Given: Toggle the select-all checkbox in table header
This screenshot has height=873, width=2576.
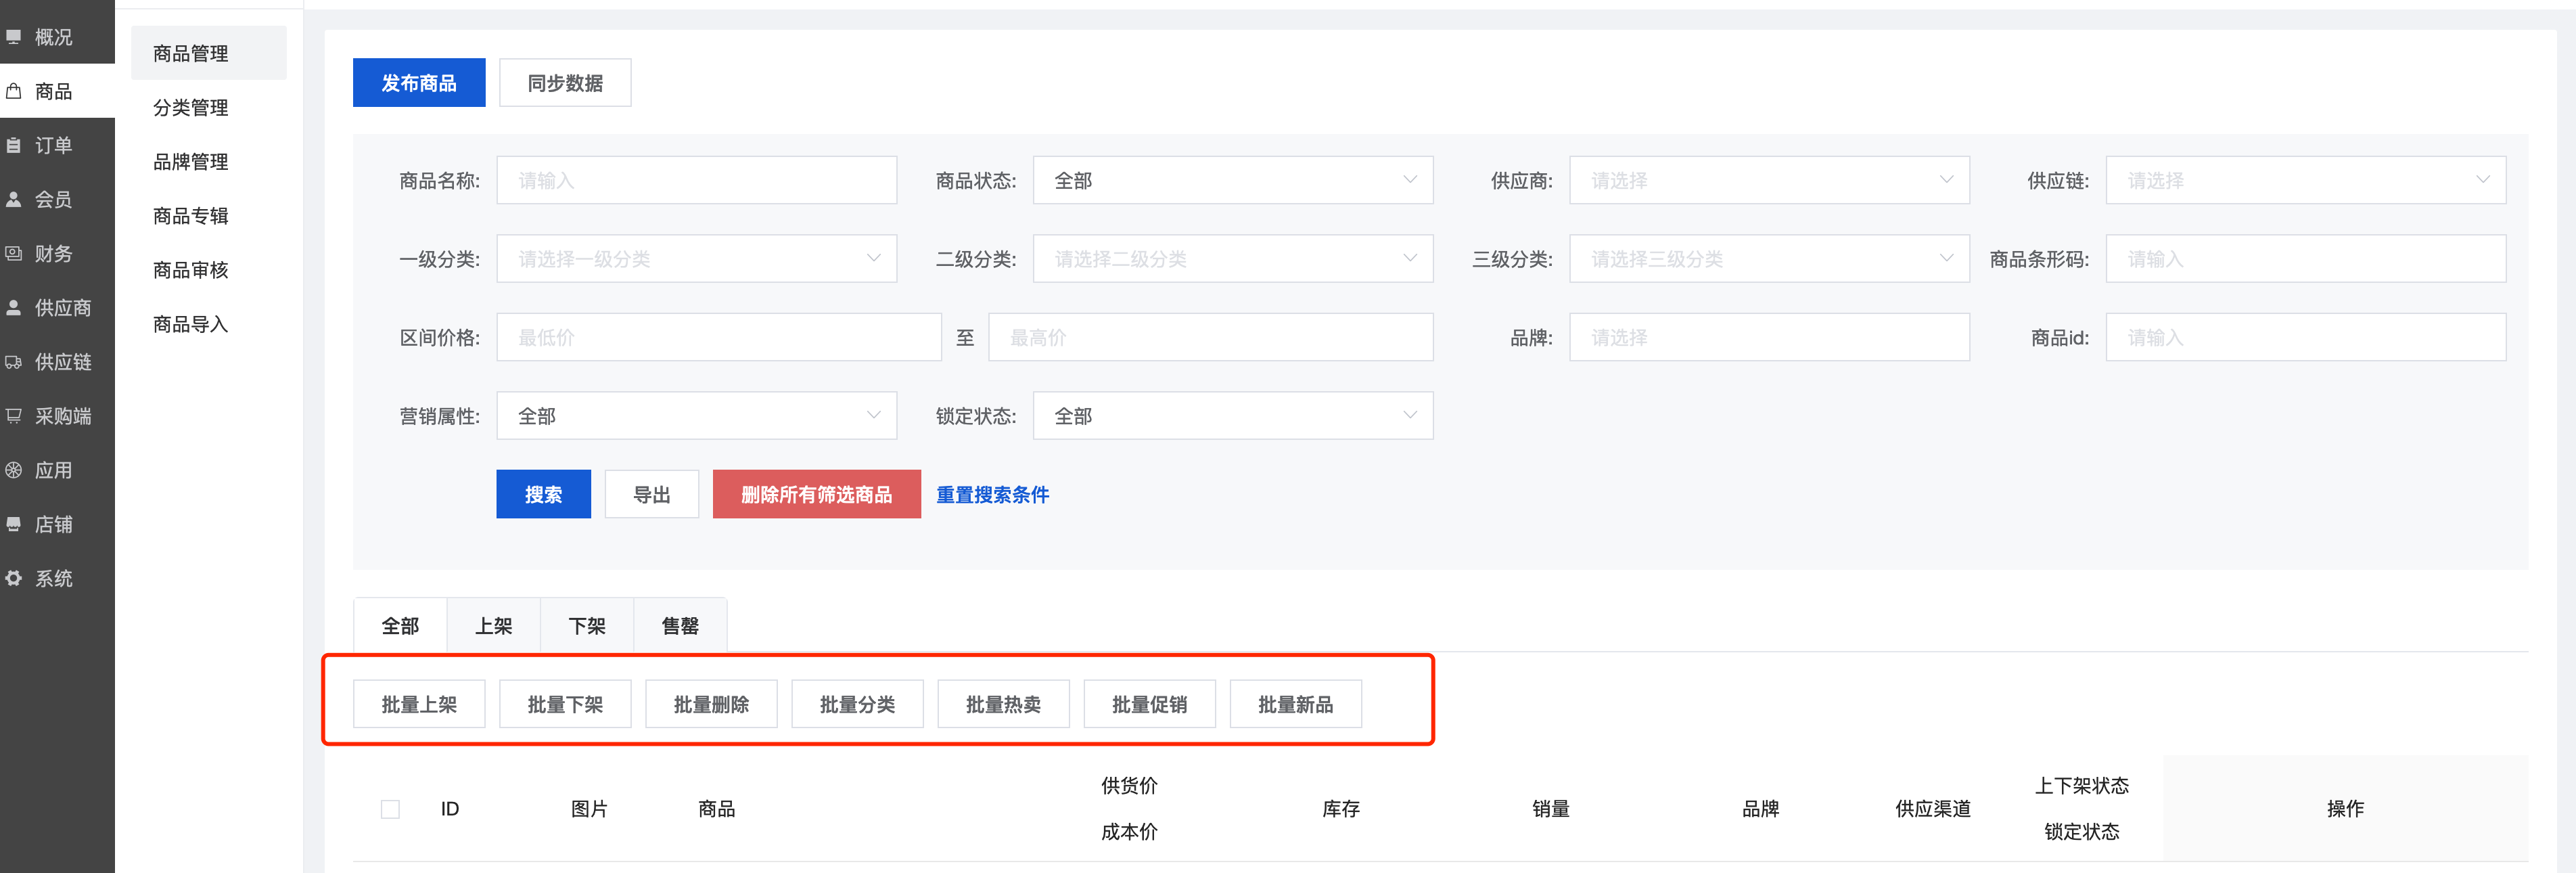Looking at the screenshot, I should (x=390, y=809).
